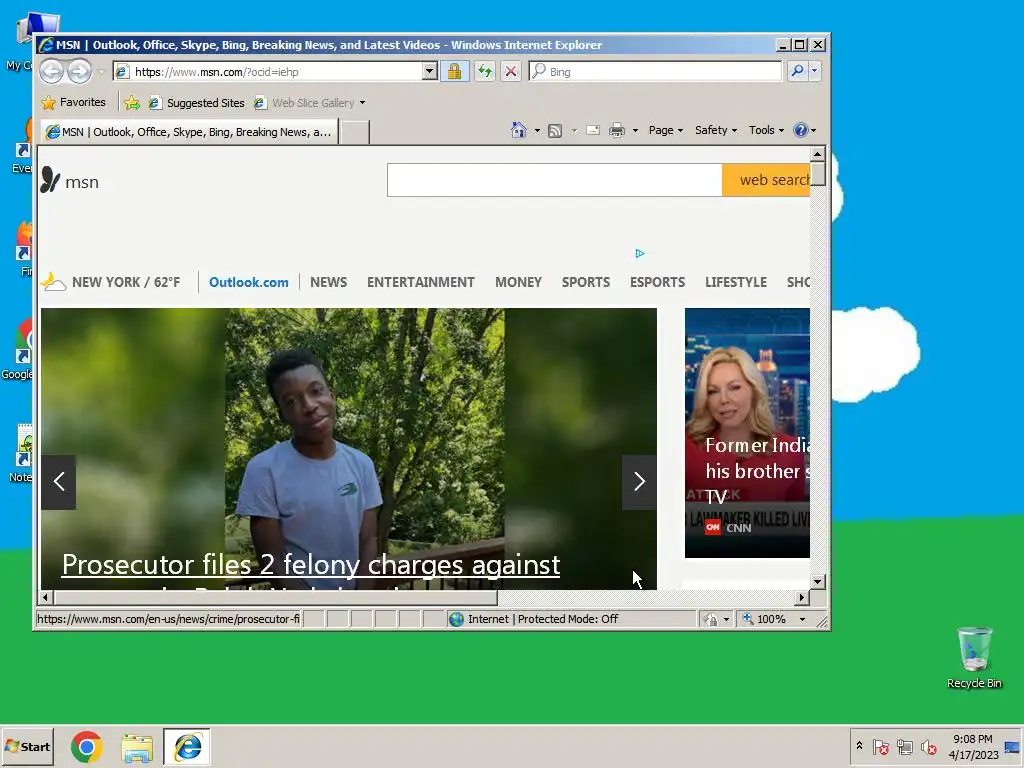Expand the Print dropdown arrow

[x=635, y=131]
